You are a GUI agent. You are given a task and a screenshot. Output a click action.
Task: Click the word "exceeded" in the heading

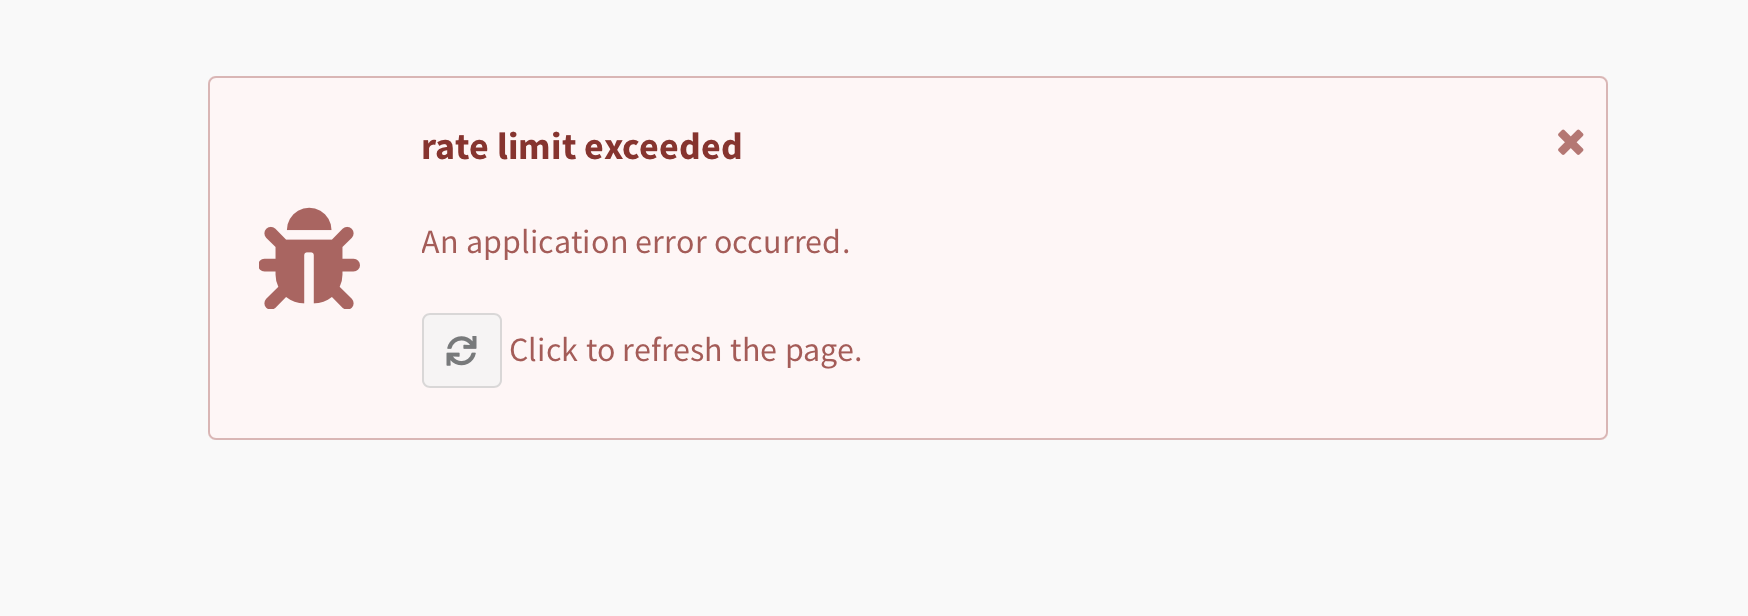pyautogui.click(x=663, y=147)
